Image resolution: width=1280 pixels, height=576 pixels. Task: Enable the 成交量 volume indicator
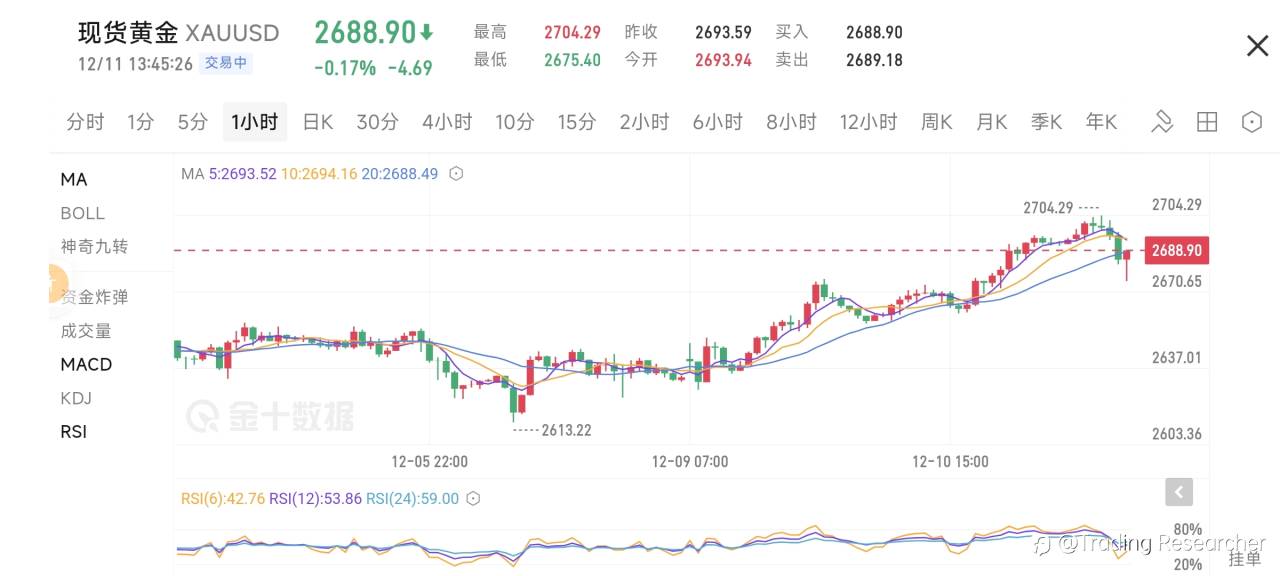click(86, 331)
